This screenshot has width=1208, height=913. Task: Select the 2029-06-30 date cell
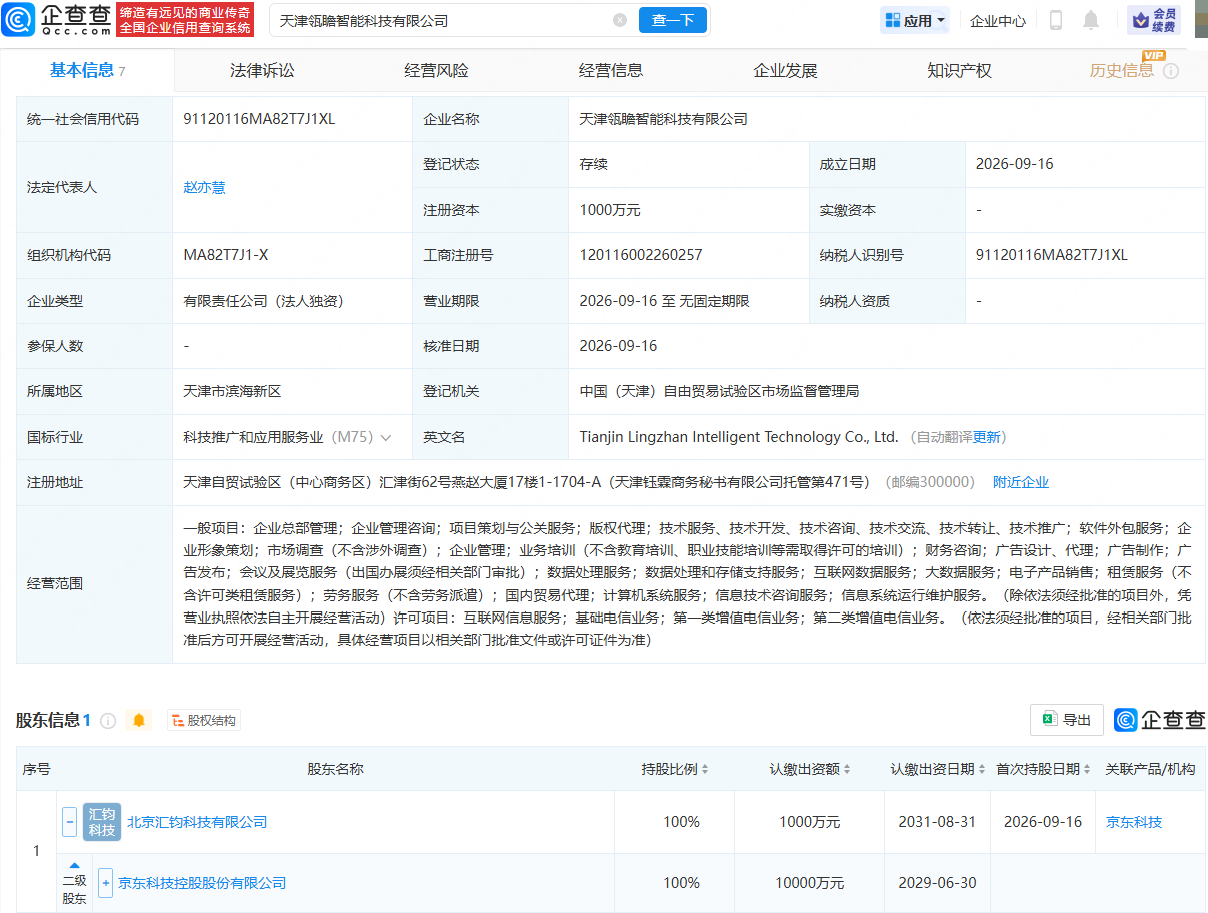(x=937, y=883)
